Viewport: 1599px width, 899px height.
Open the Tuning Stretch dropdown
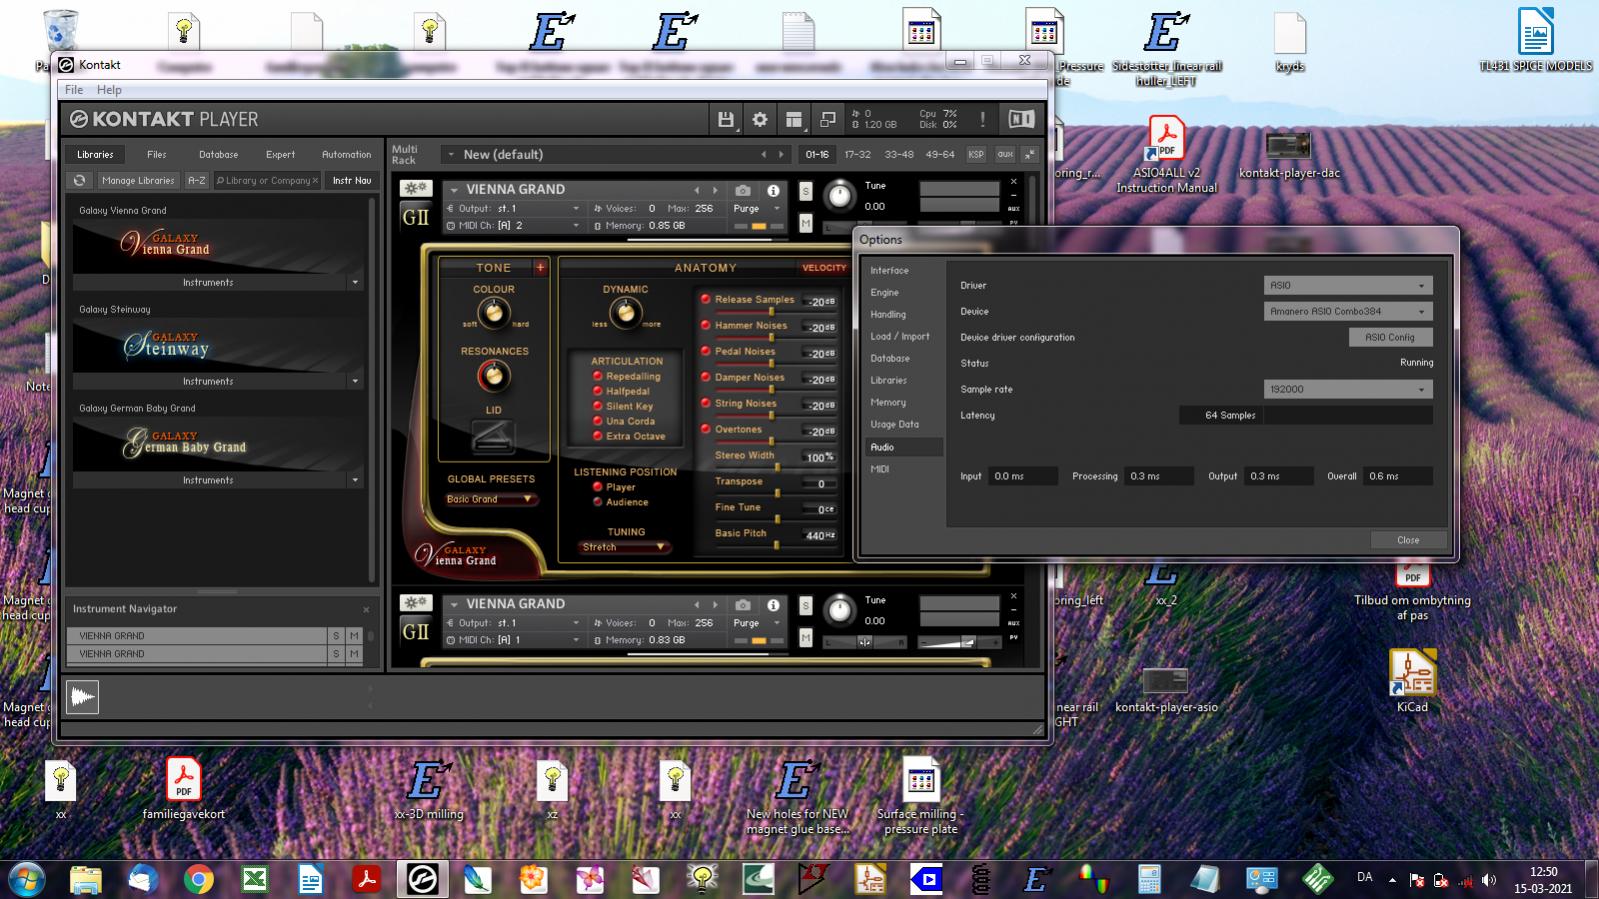point(624,547)
